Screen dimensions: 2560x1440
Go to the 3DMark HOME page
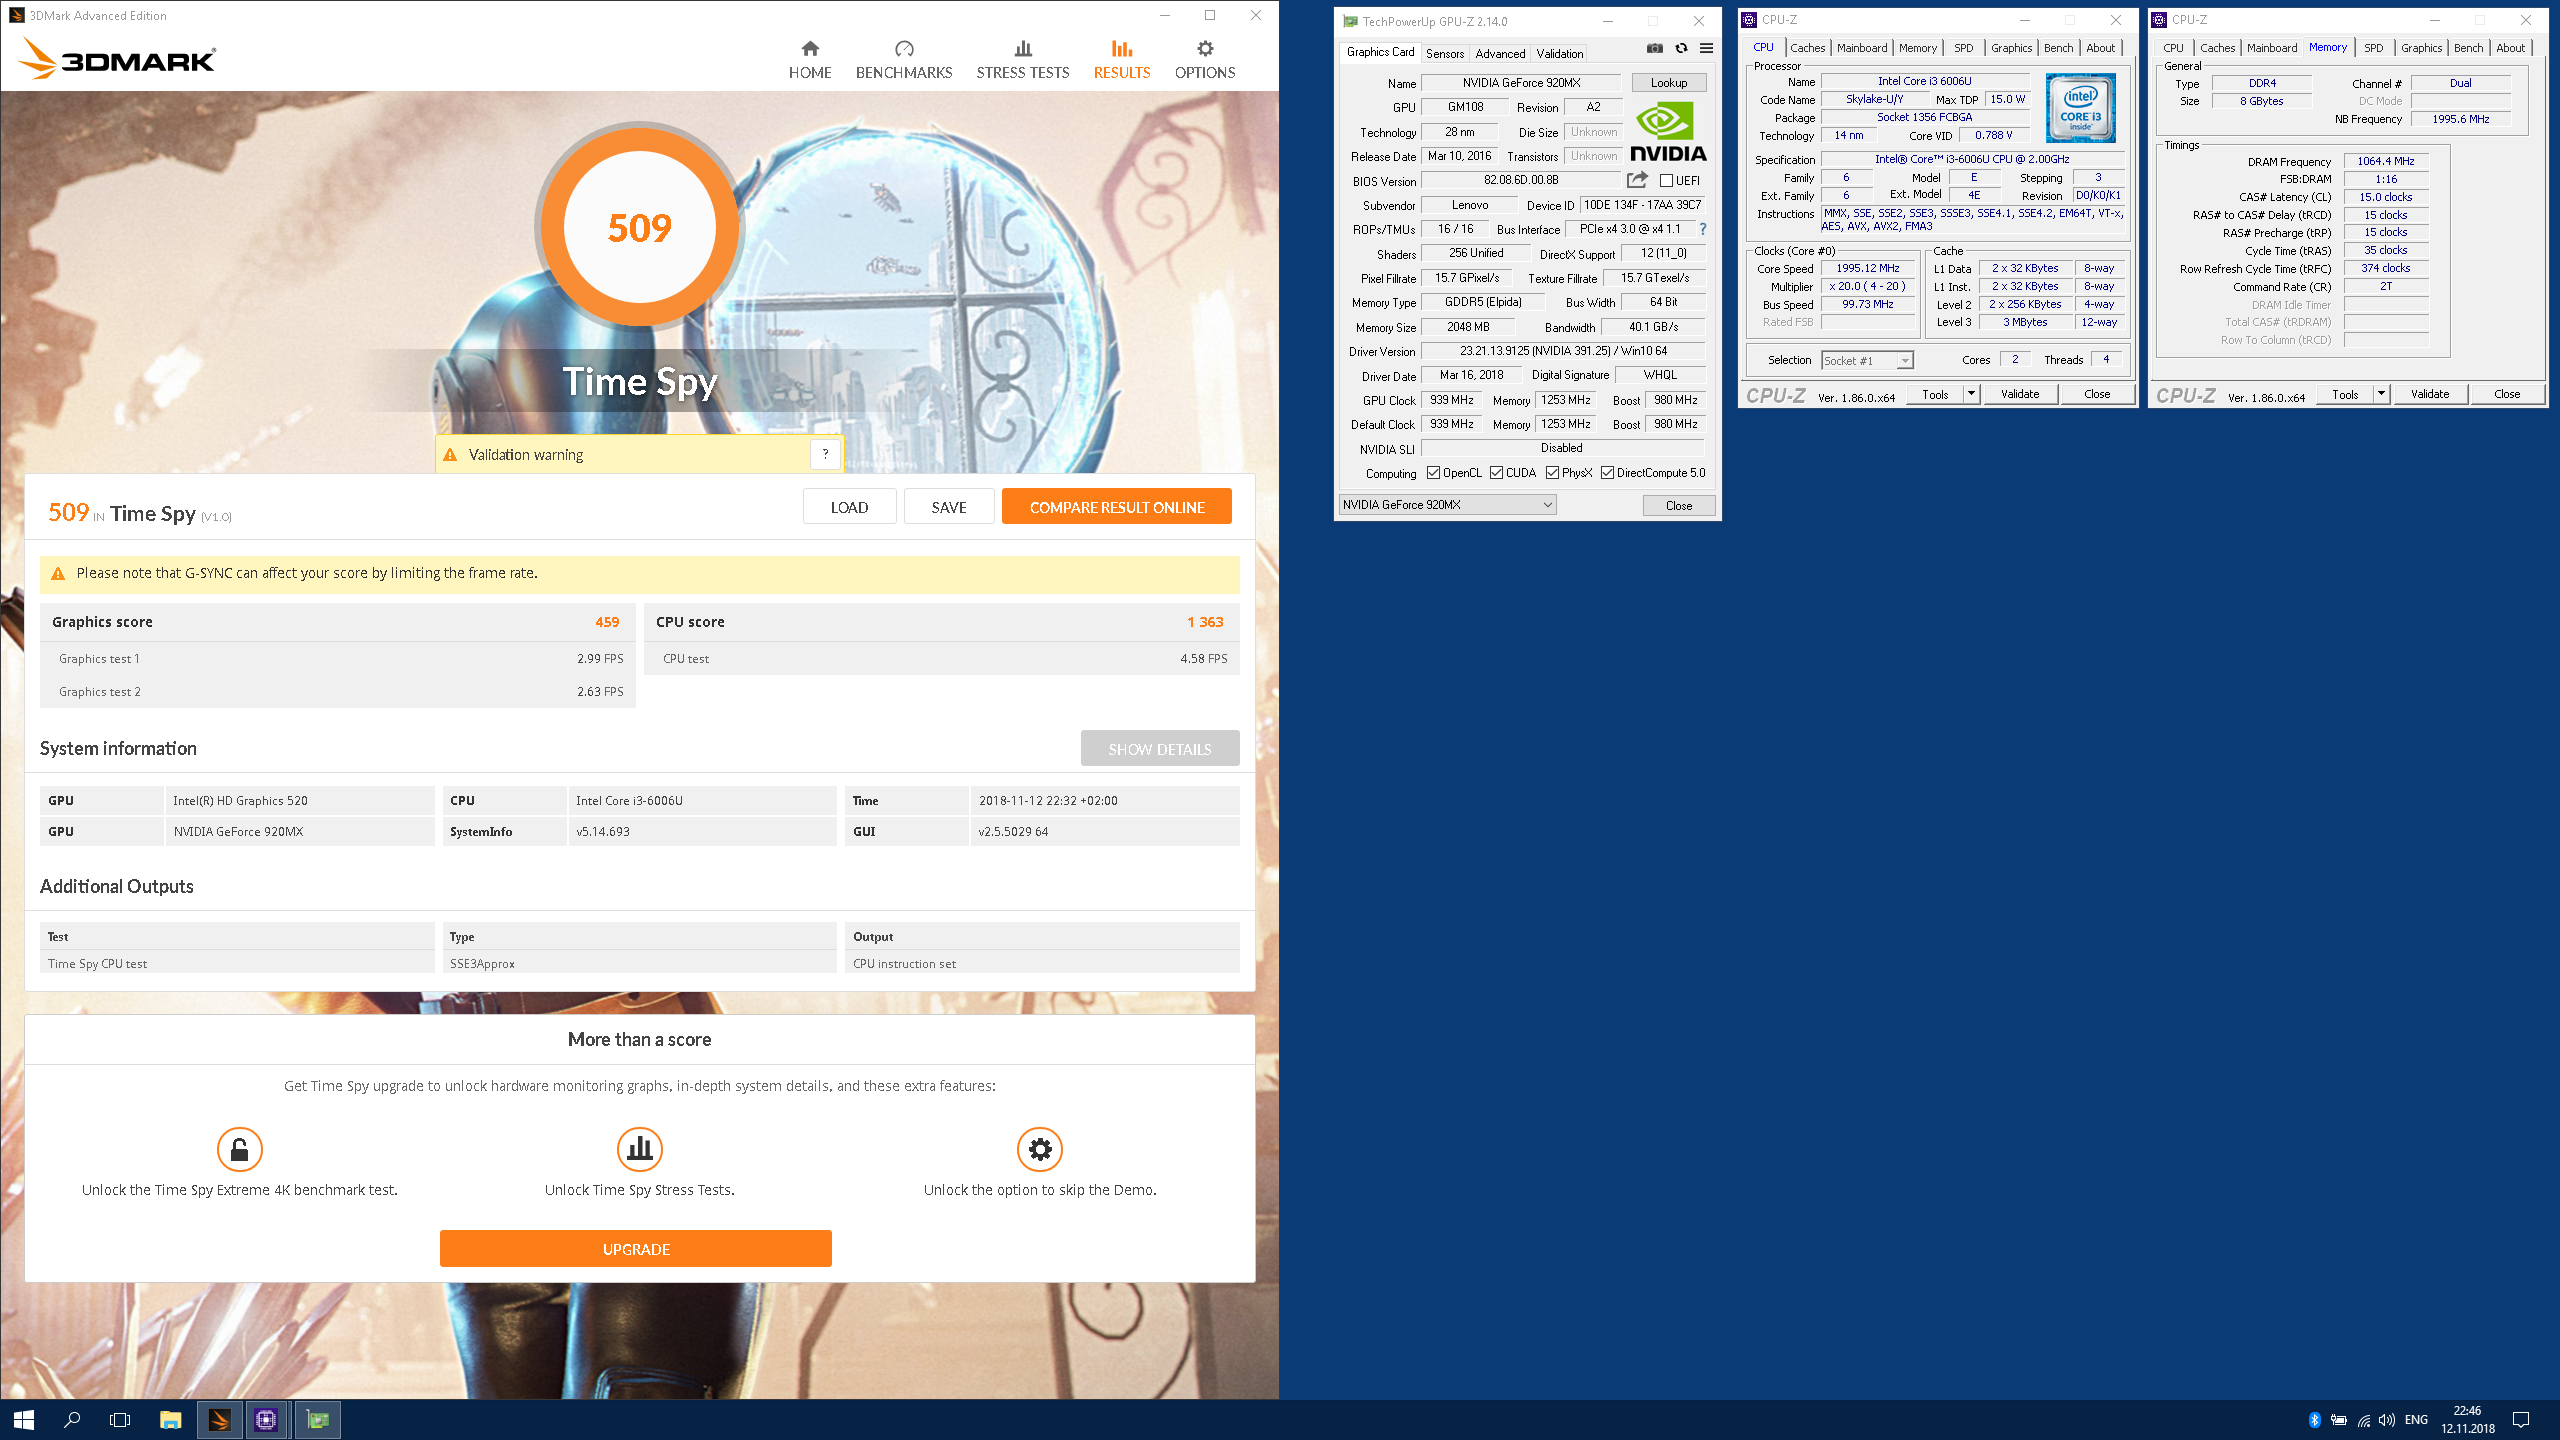(810, 60)
